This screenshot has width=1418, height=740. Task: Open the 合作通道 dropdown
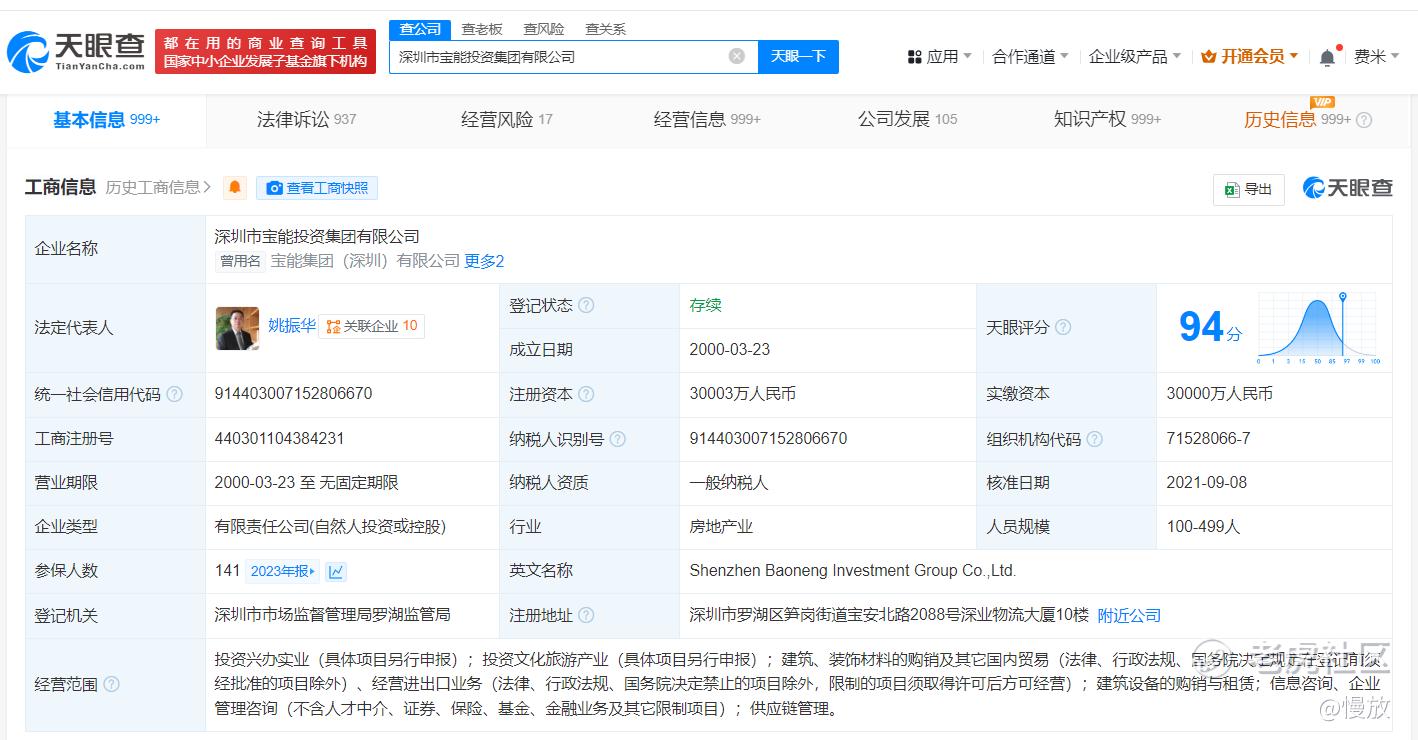pos(1030,57)
